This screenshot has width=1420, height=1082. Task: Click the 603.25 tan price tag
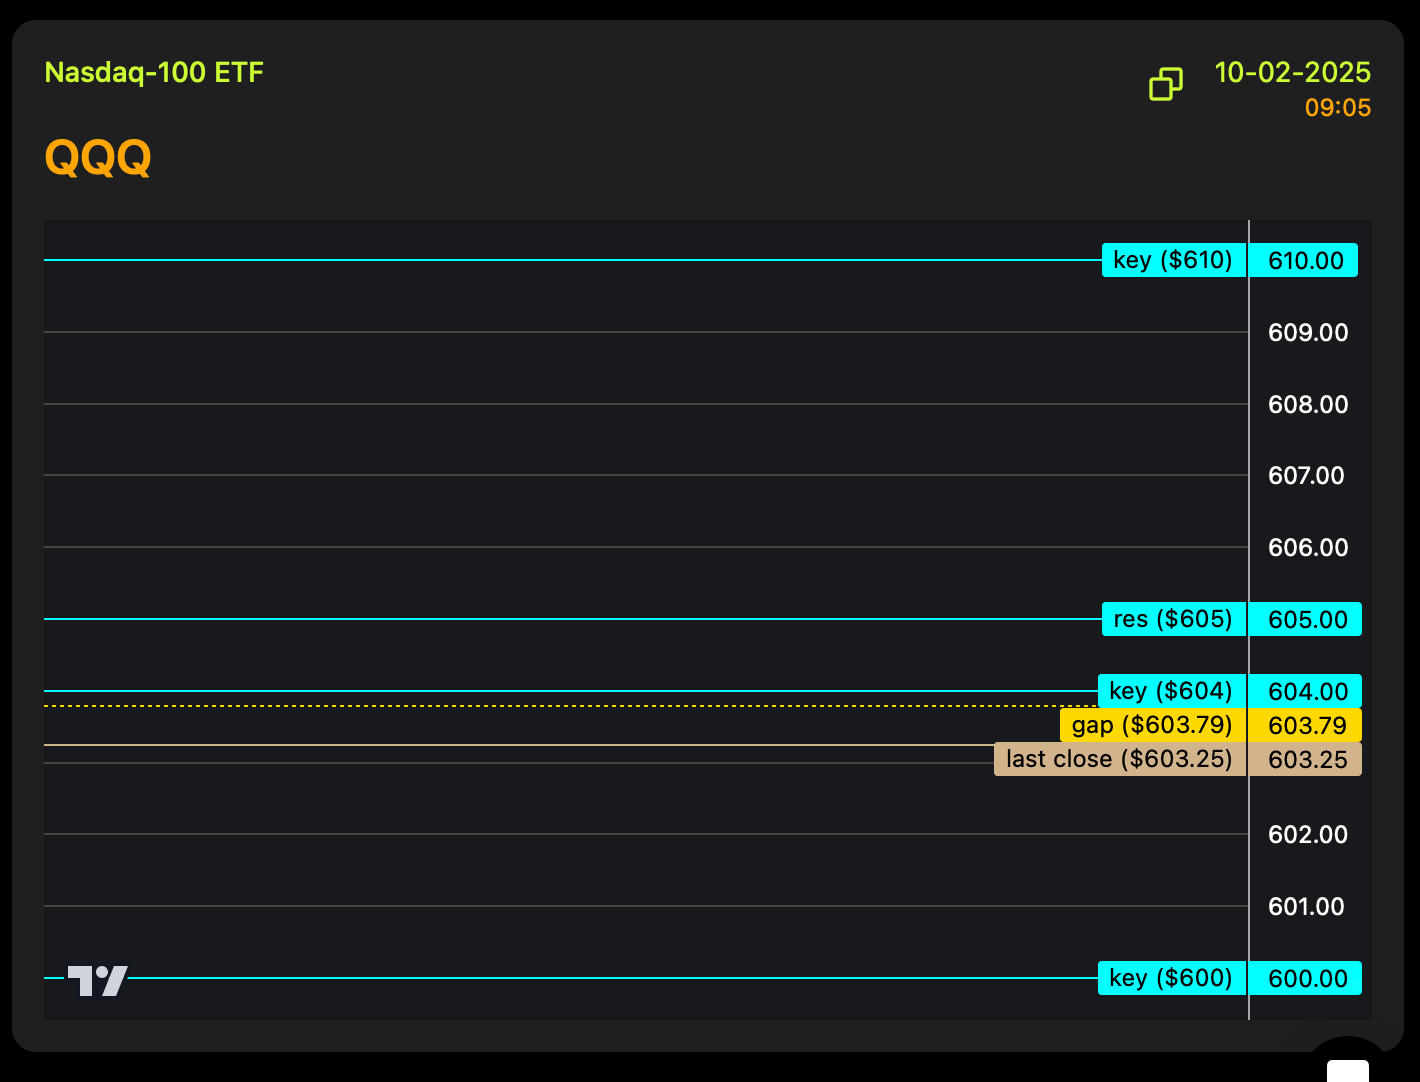pyautogui.click(x=1307, y=760)
